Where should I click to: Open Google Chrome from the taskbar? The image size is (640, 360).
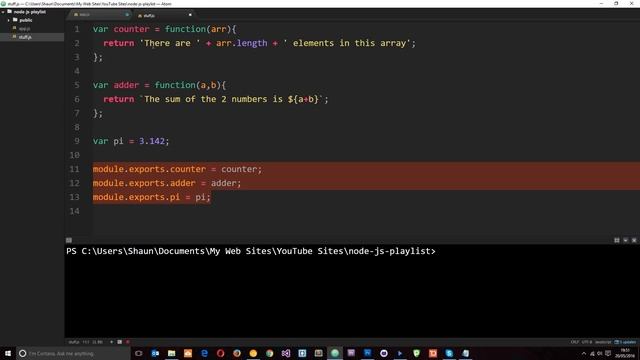269,353
